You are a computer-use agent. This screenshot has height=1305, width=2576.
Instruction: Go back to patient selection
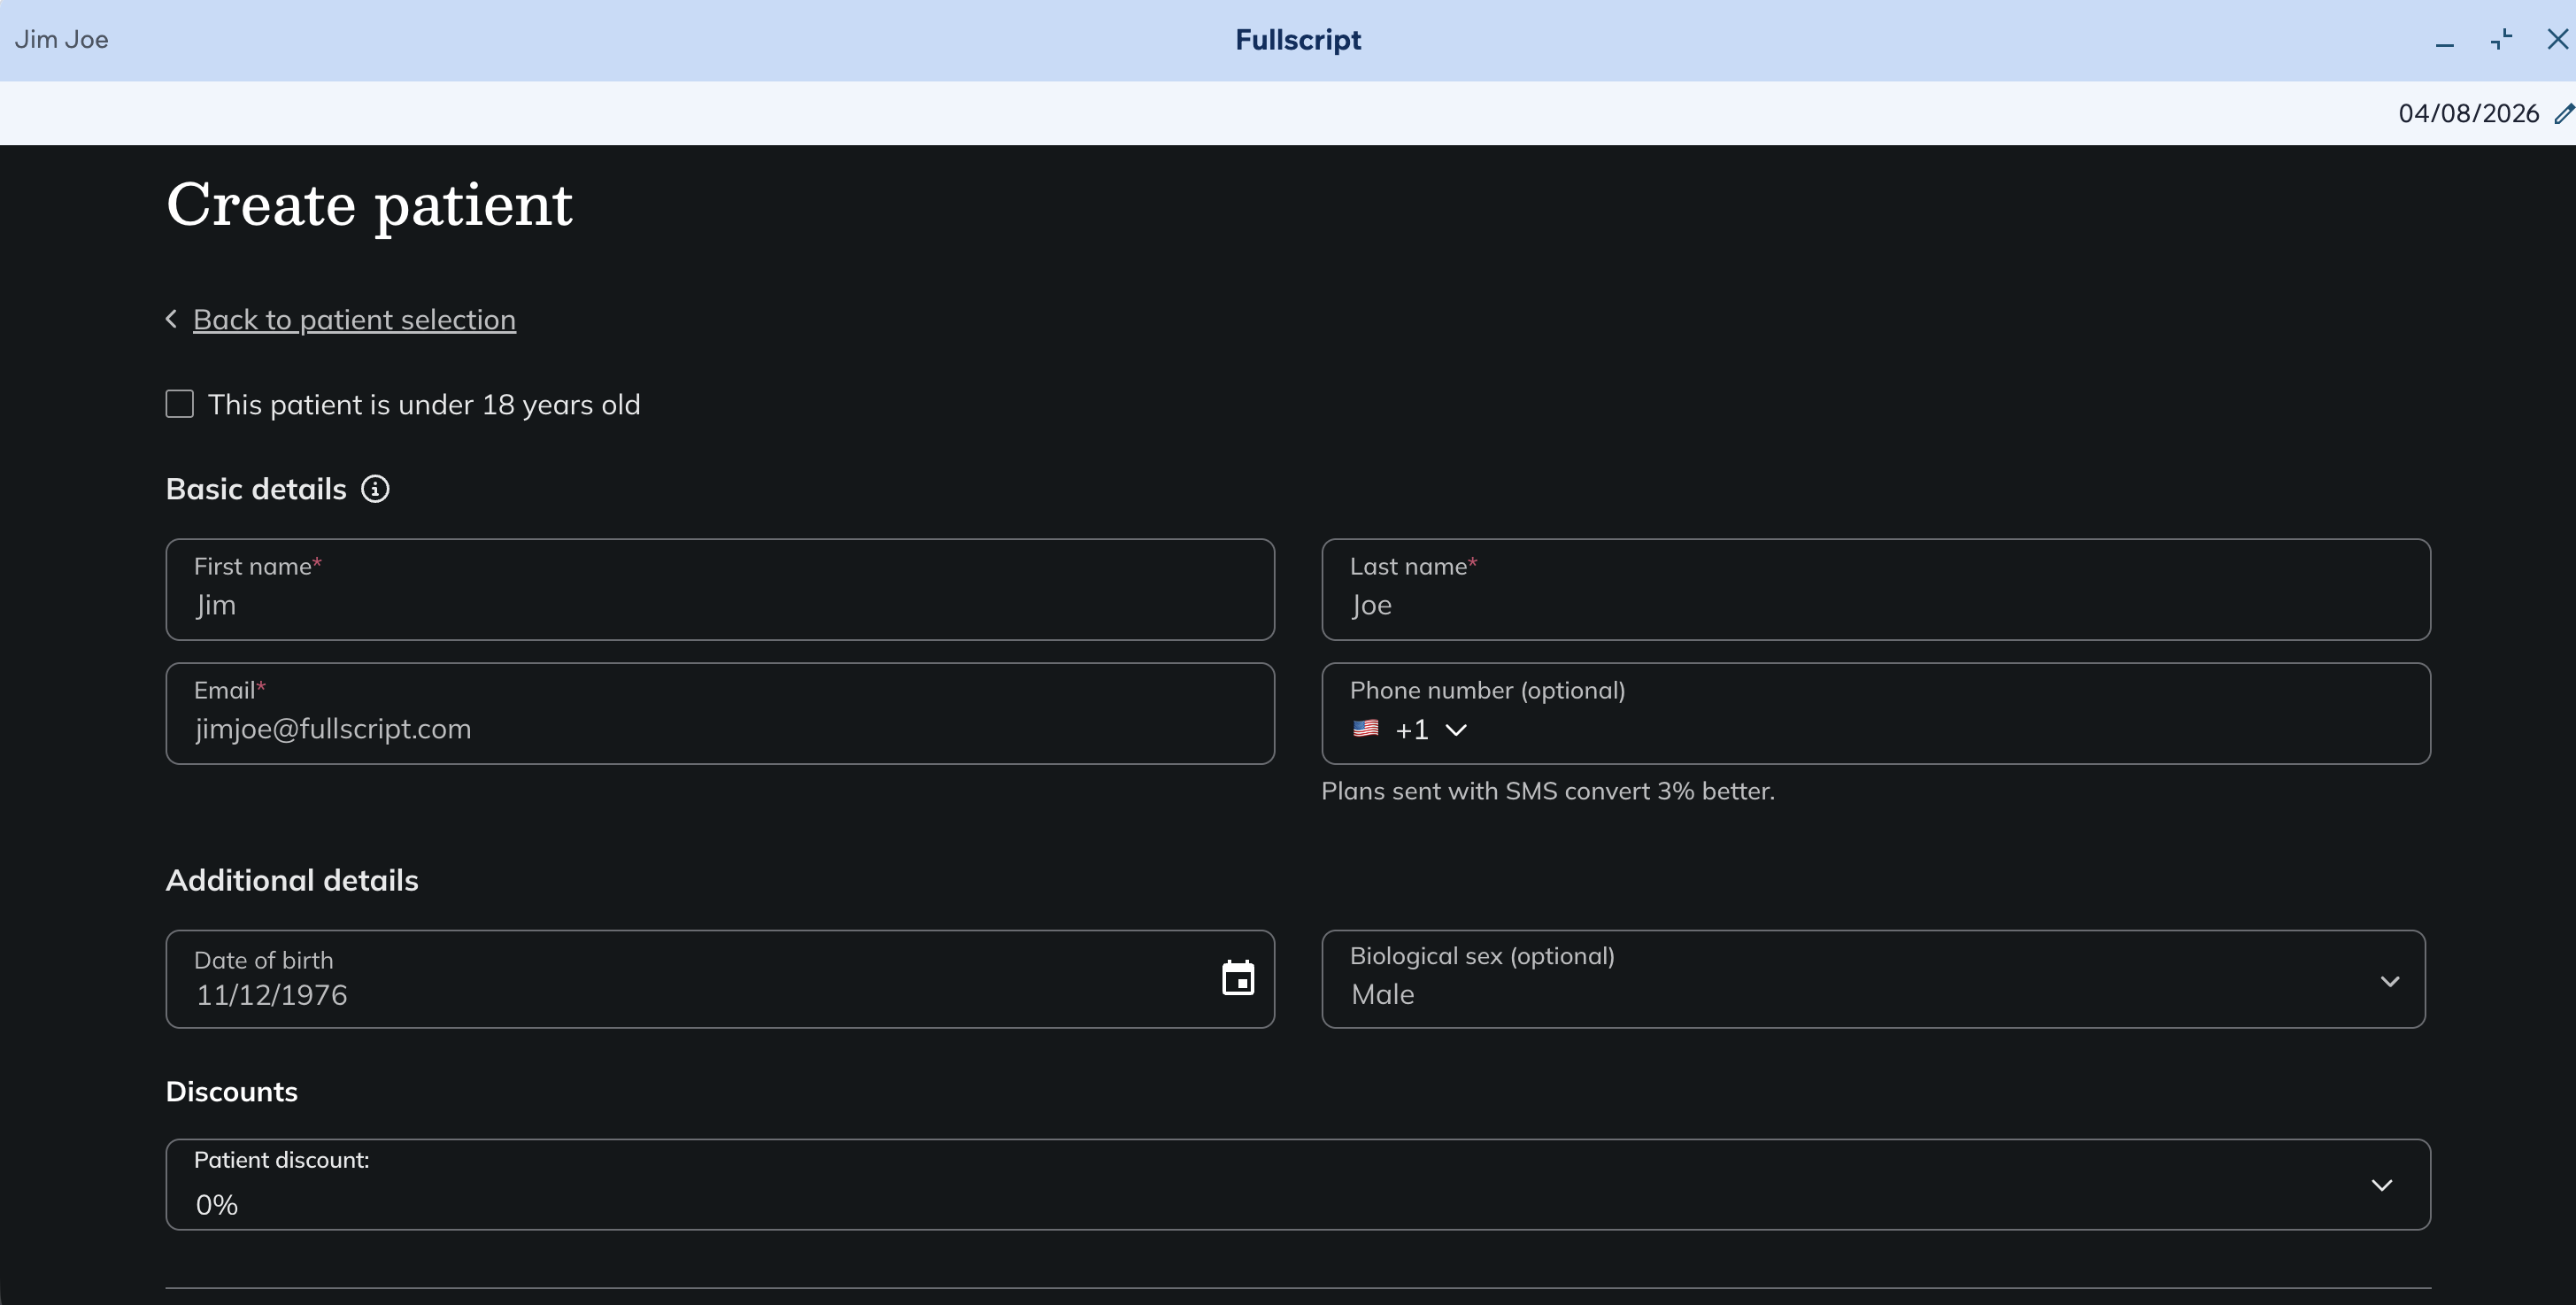click(354, 320)
